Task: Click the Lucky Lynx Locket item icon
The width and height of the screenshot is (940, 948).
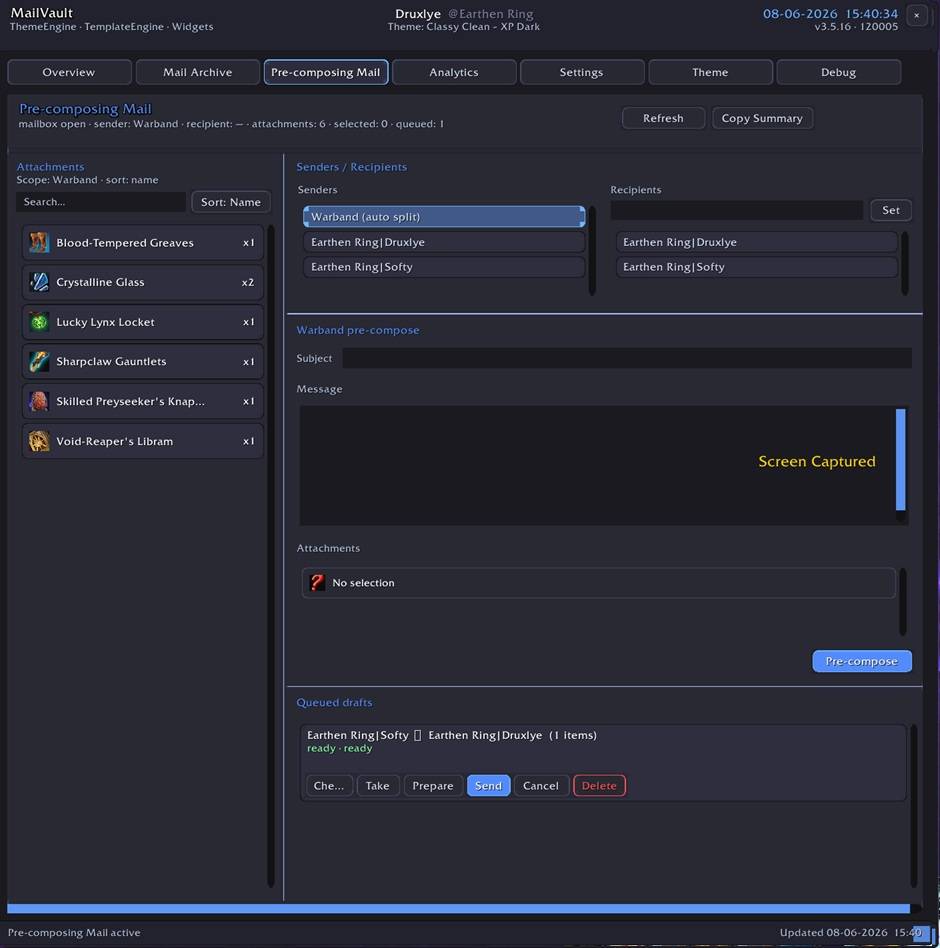Action: click(x=39, y=322)
